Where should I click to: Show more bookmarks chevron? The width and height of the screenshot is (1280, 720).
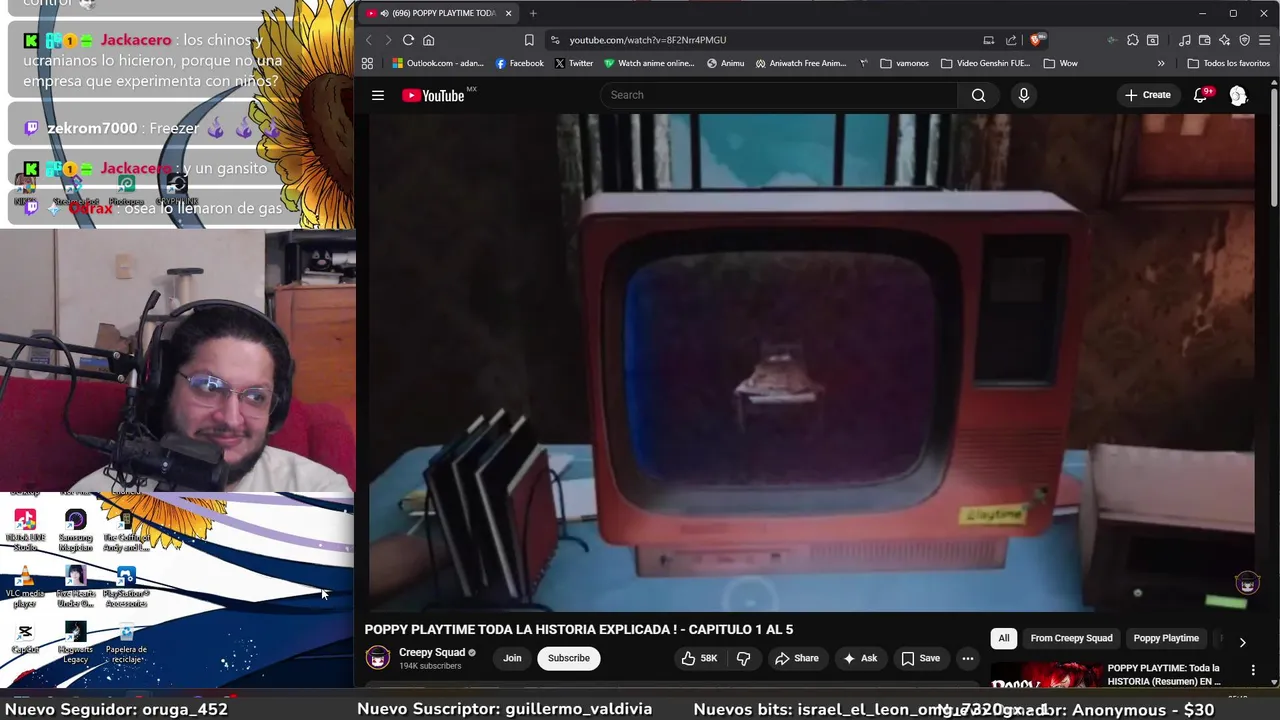pos(1161,63)
